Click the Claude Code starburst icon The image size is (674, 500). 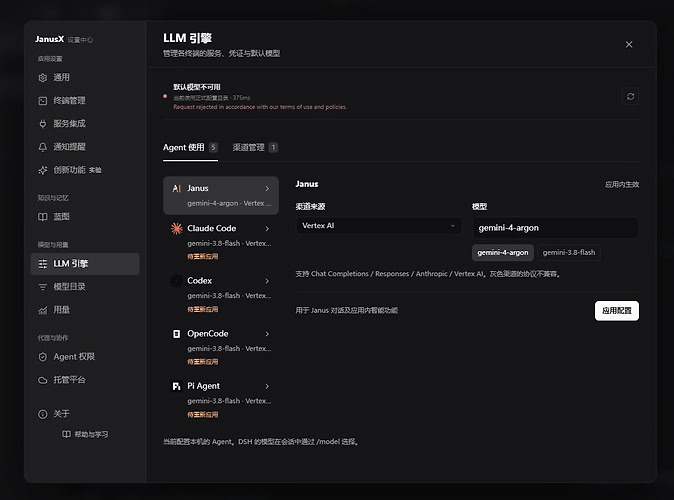pyautogui.click(x=176, y=228)
